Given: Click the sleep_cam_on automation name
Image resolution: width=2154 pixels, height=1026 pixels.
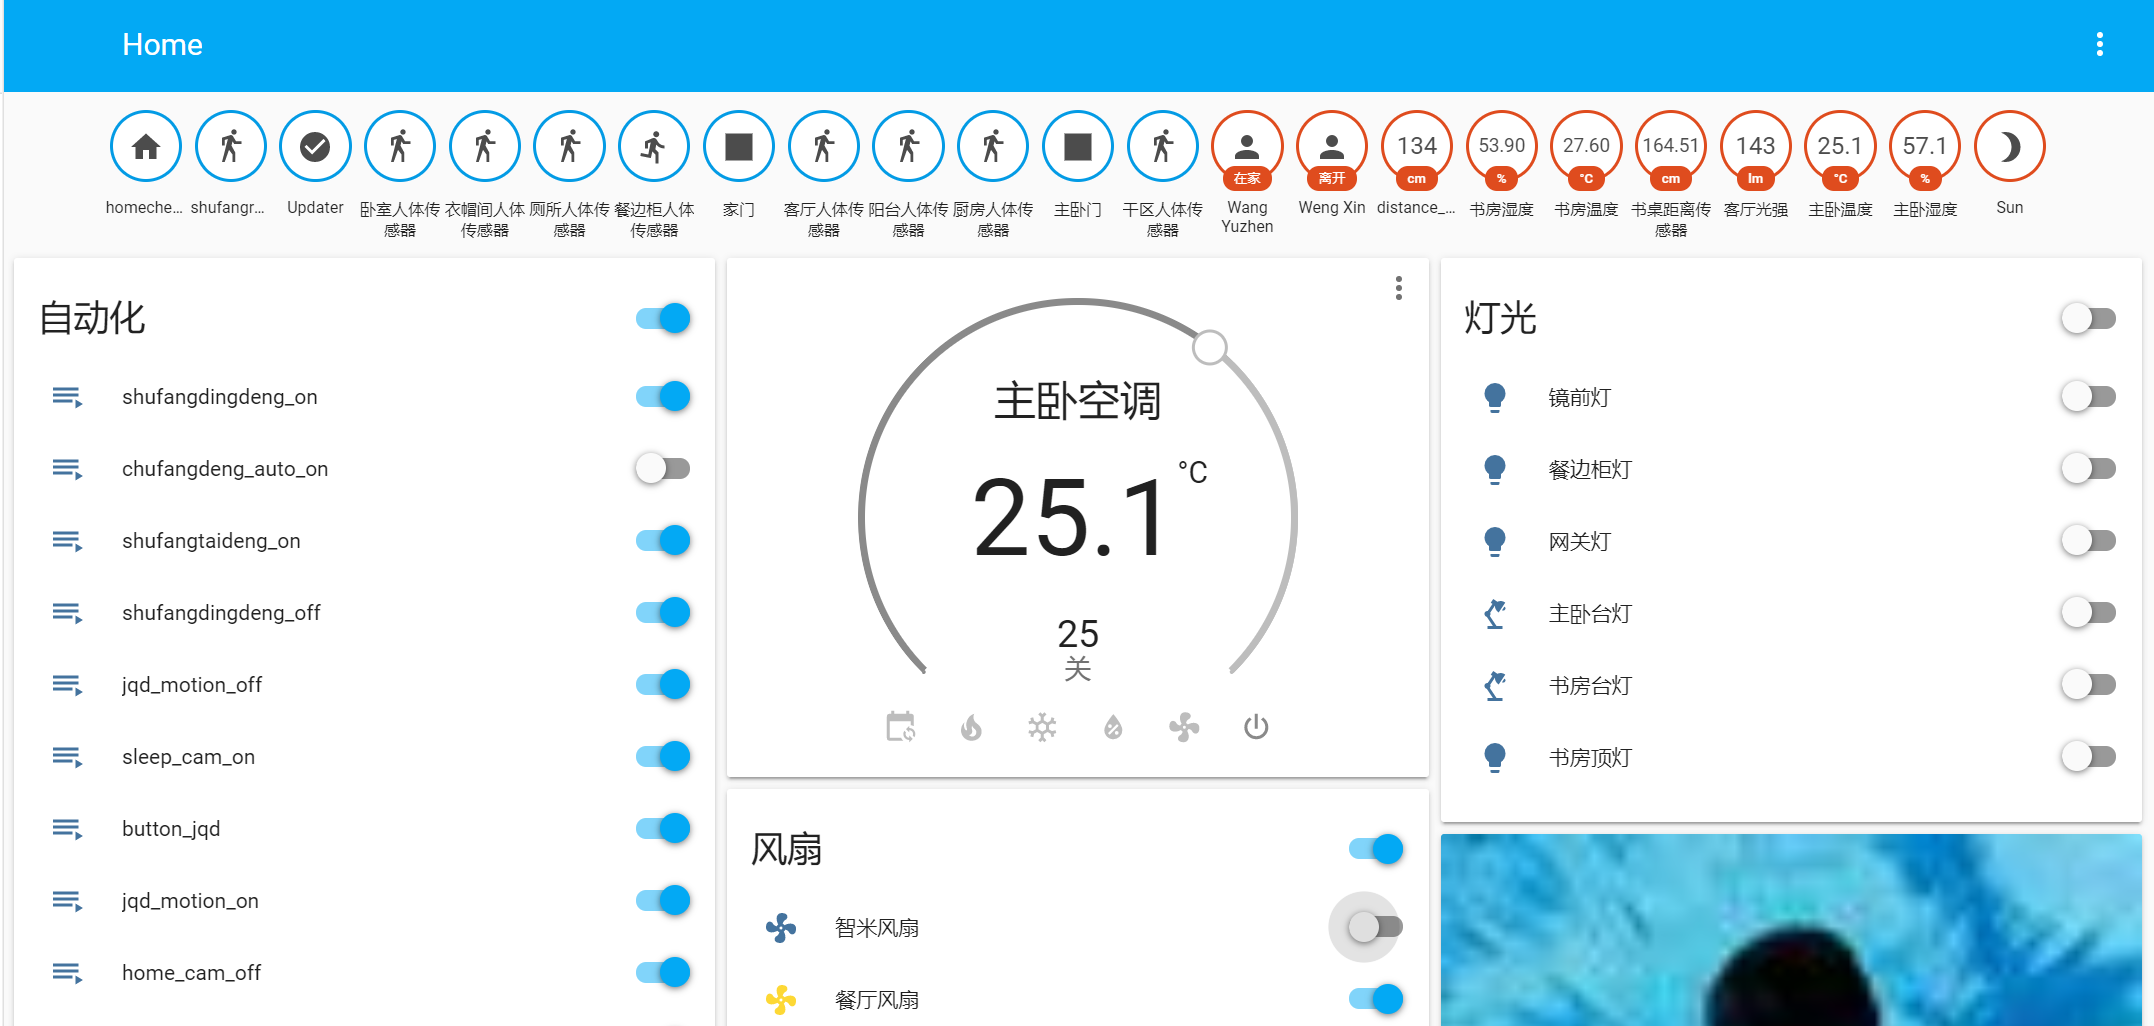Looking at the screenshot, I should [x=188, y=757].
